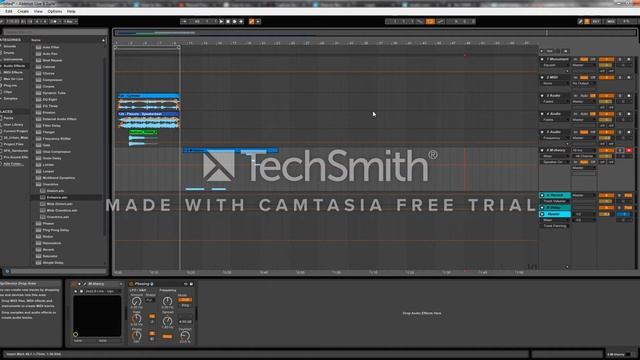Click the 1 Monument track title
This screenshot has height=360, width=640.
point(558,59)
